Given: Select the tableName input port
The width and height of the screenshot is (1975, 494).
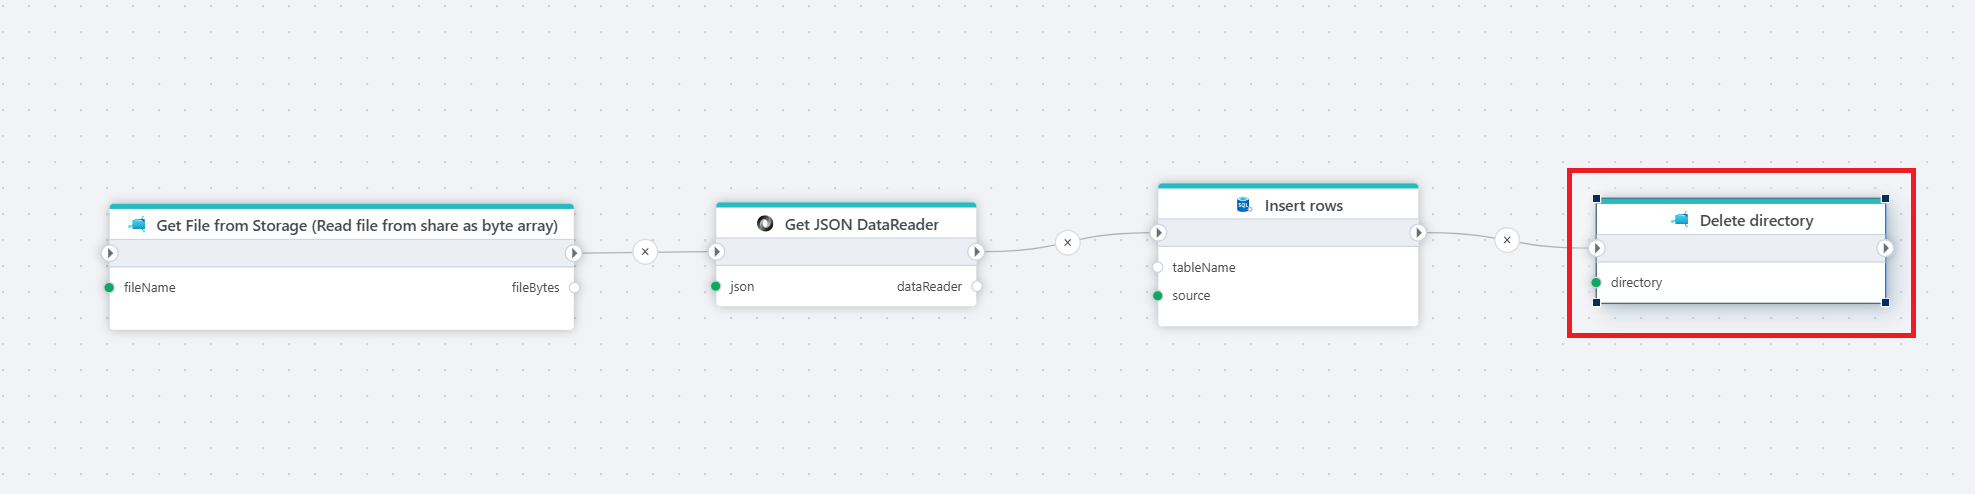Looking at the screenshot, I should [1158, 268].
